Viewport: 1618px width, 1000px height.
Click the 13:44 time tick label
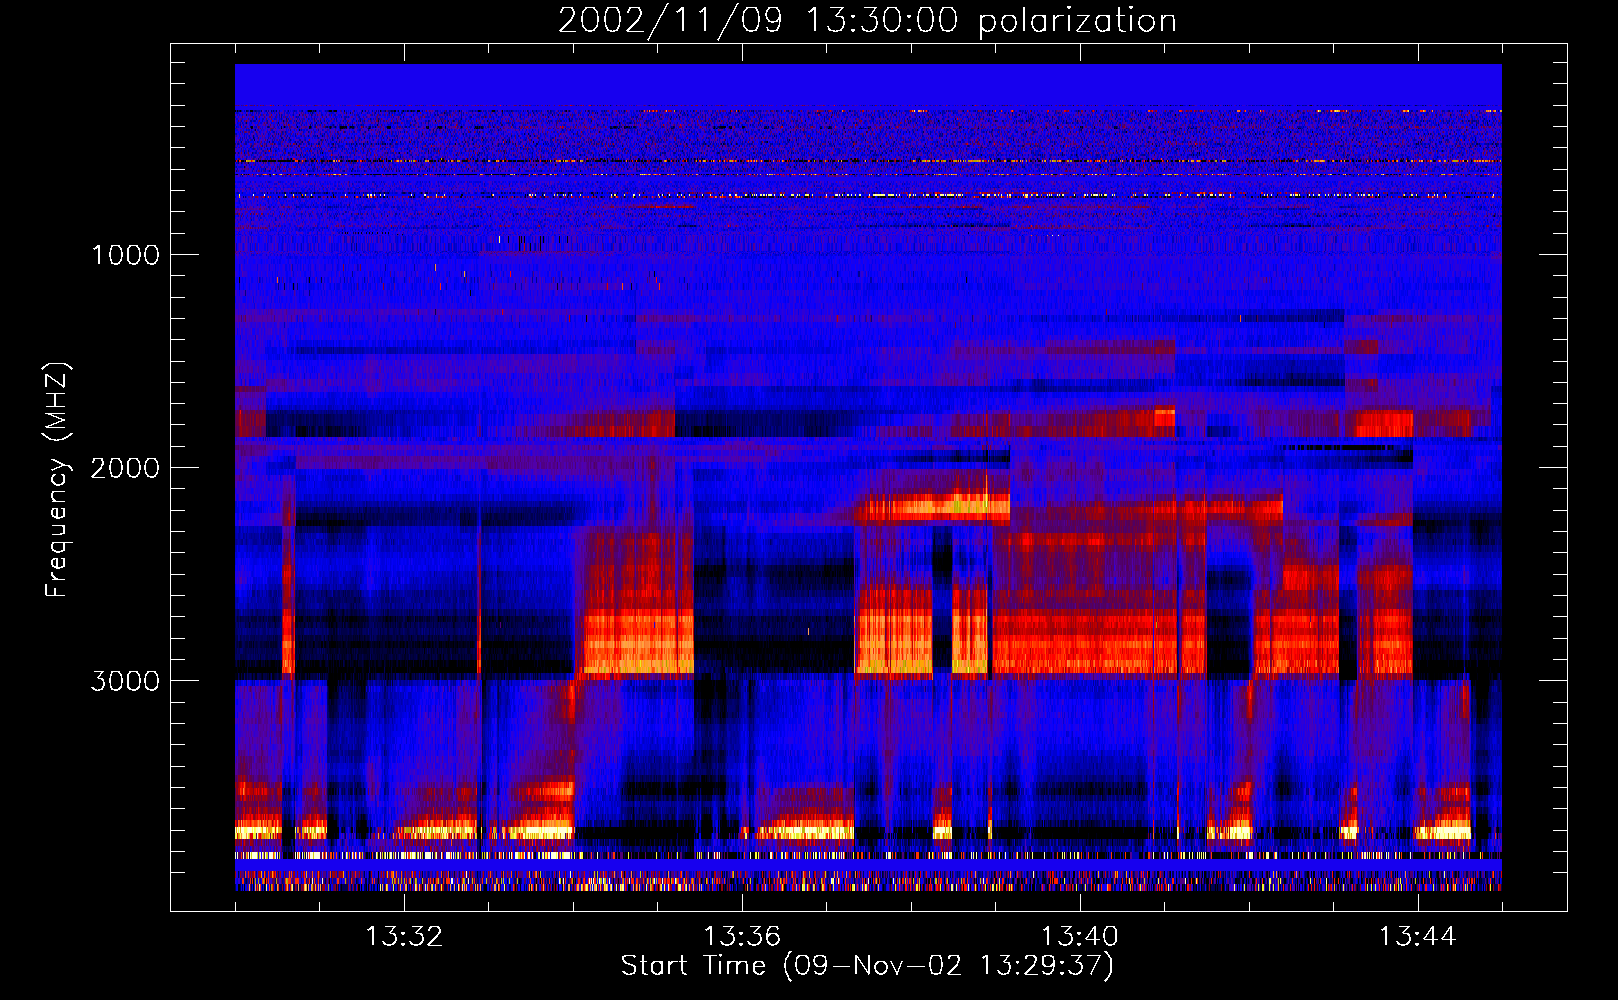1417,937
